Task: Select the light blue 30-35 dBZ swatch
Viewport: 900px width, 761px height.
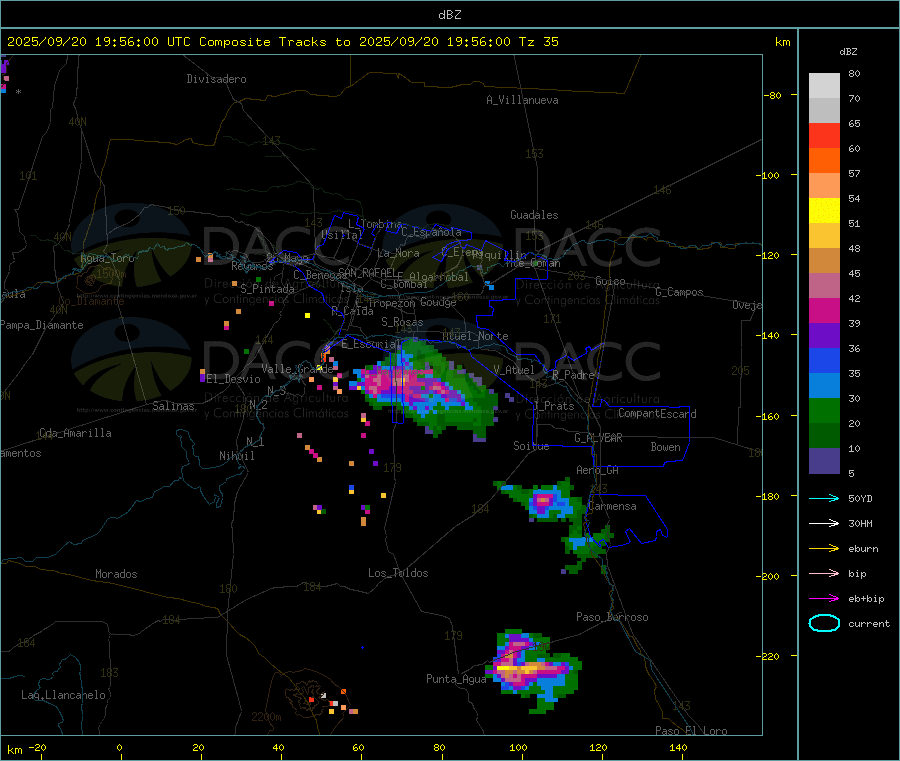Action: tap(824, 386)
